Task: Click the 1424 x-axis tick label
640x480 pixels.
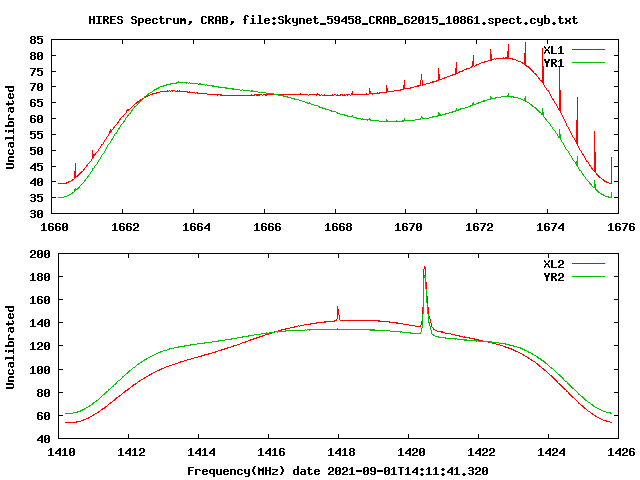Action: (551, 452)
